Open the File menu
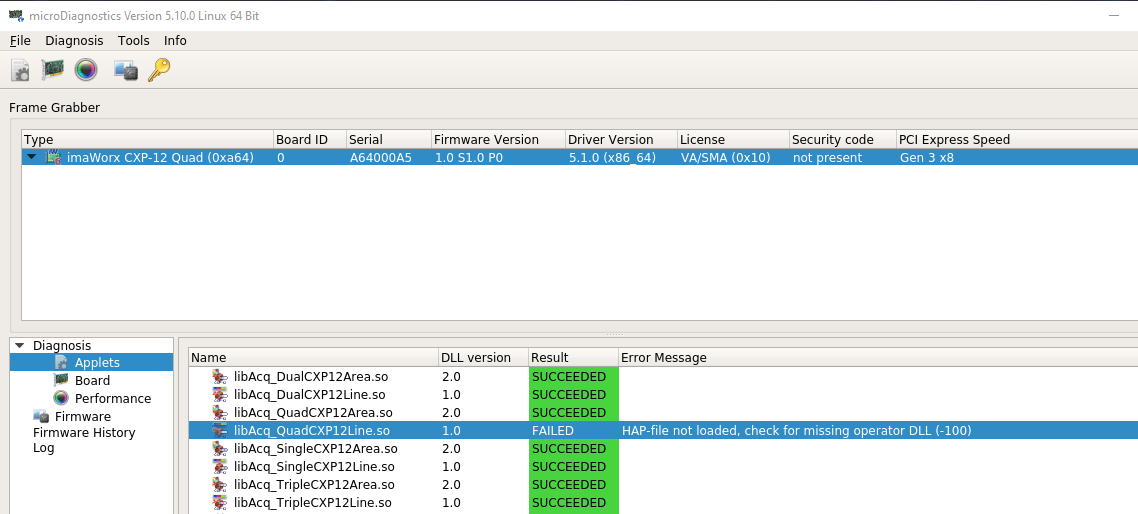Screen dimensions: 1138x514 coord(20,41)
